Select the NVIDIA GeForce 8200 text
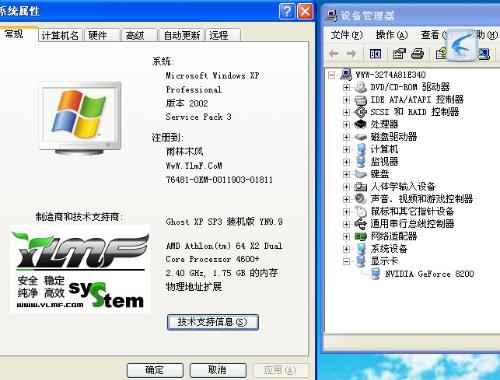This screenshot has width=500, height=380. (x=429, y=274)
